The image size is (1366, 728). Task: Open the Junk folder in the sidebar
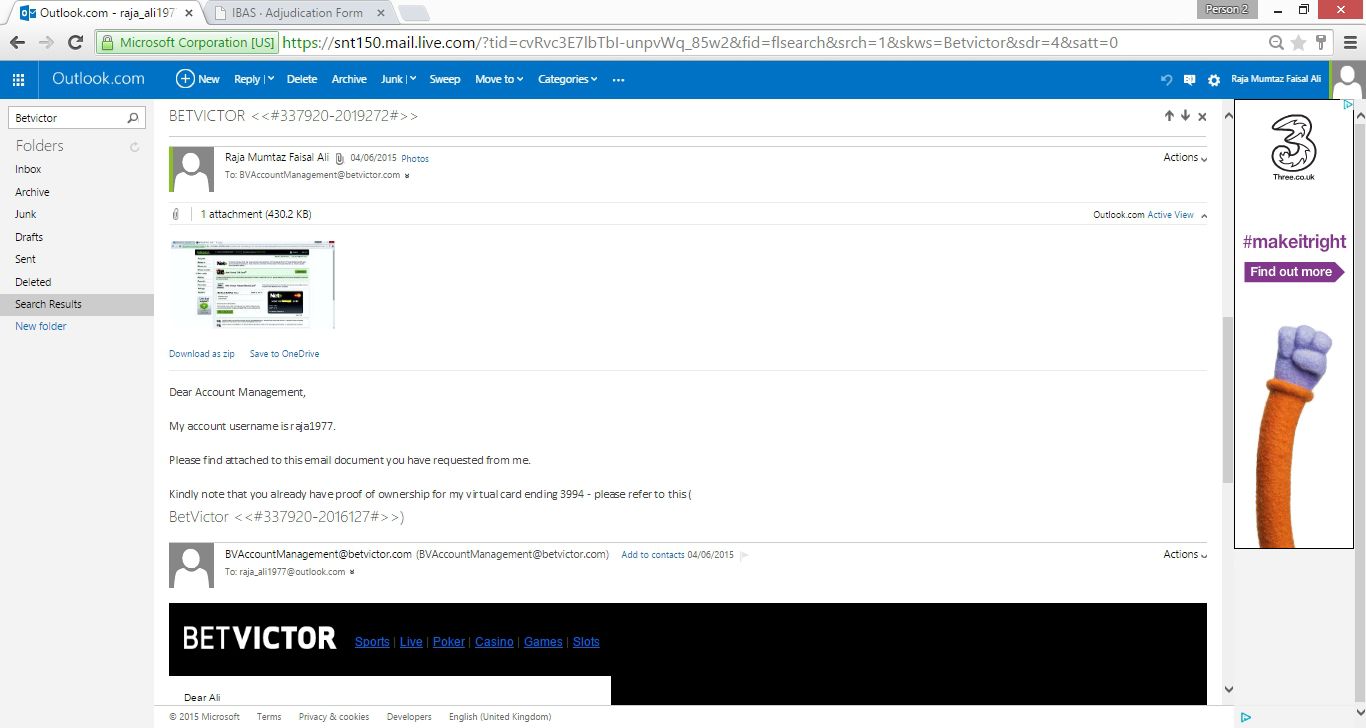coord(25,214)
